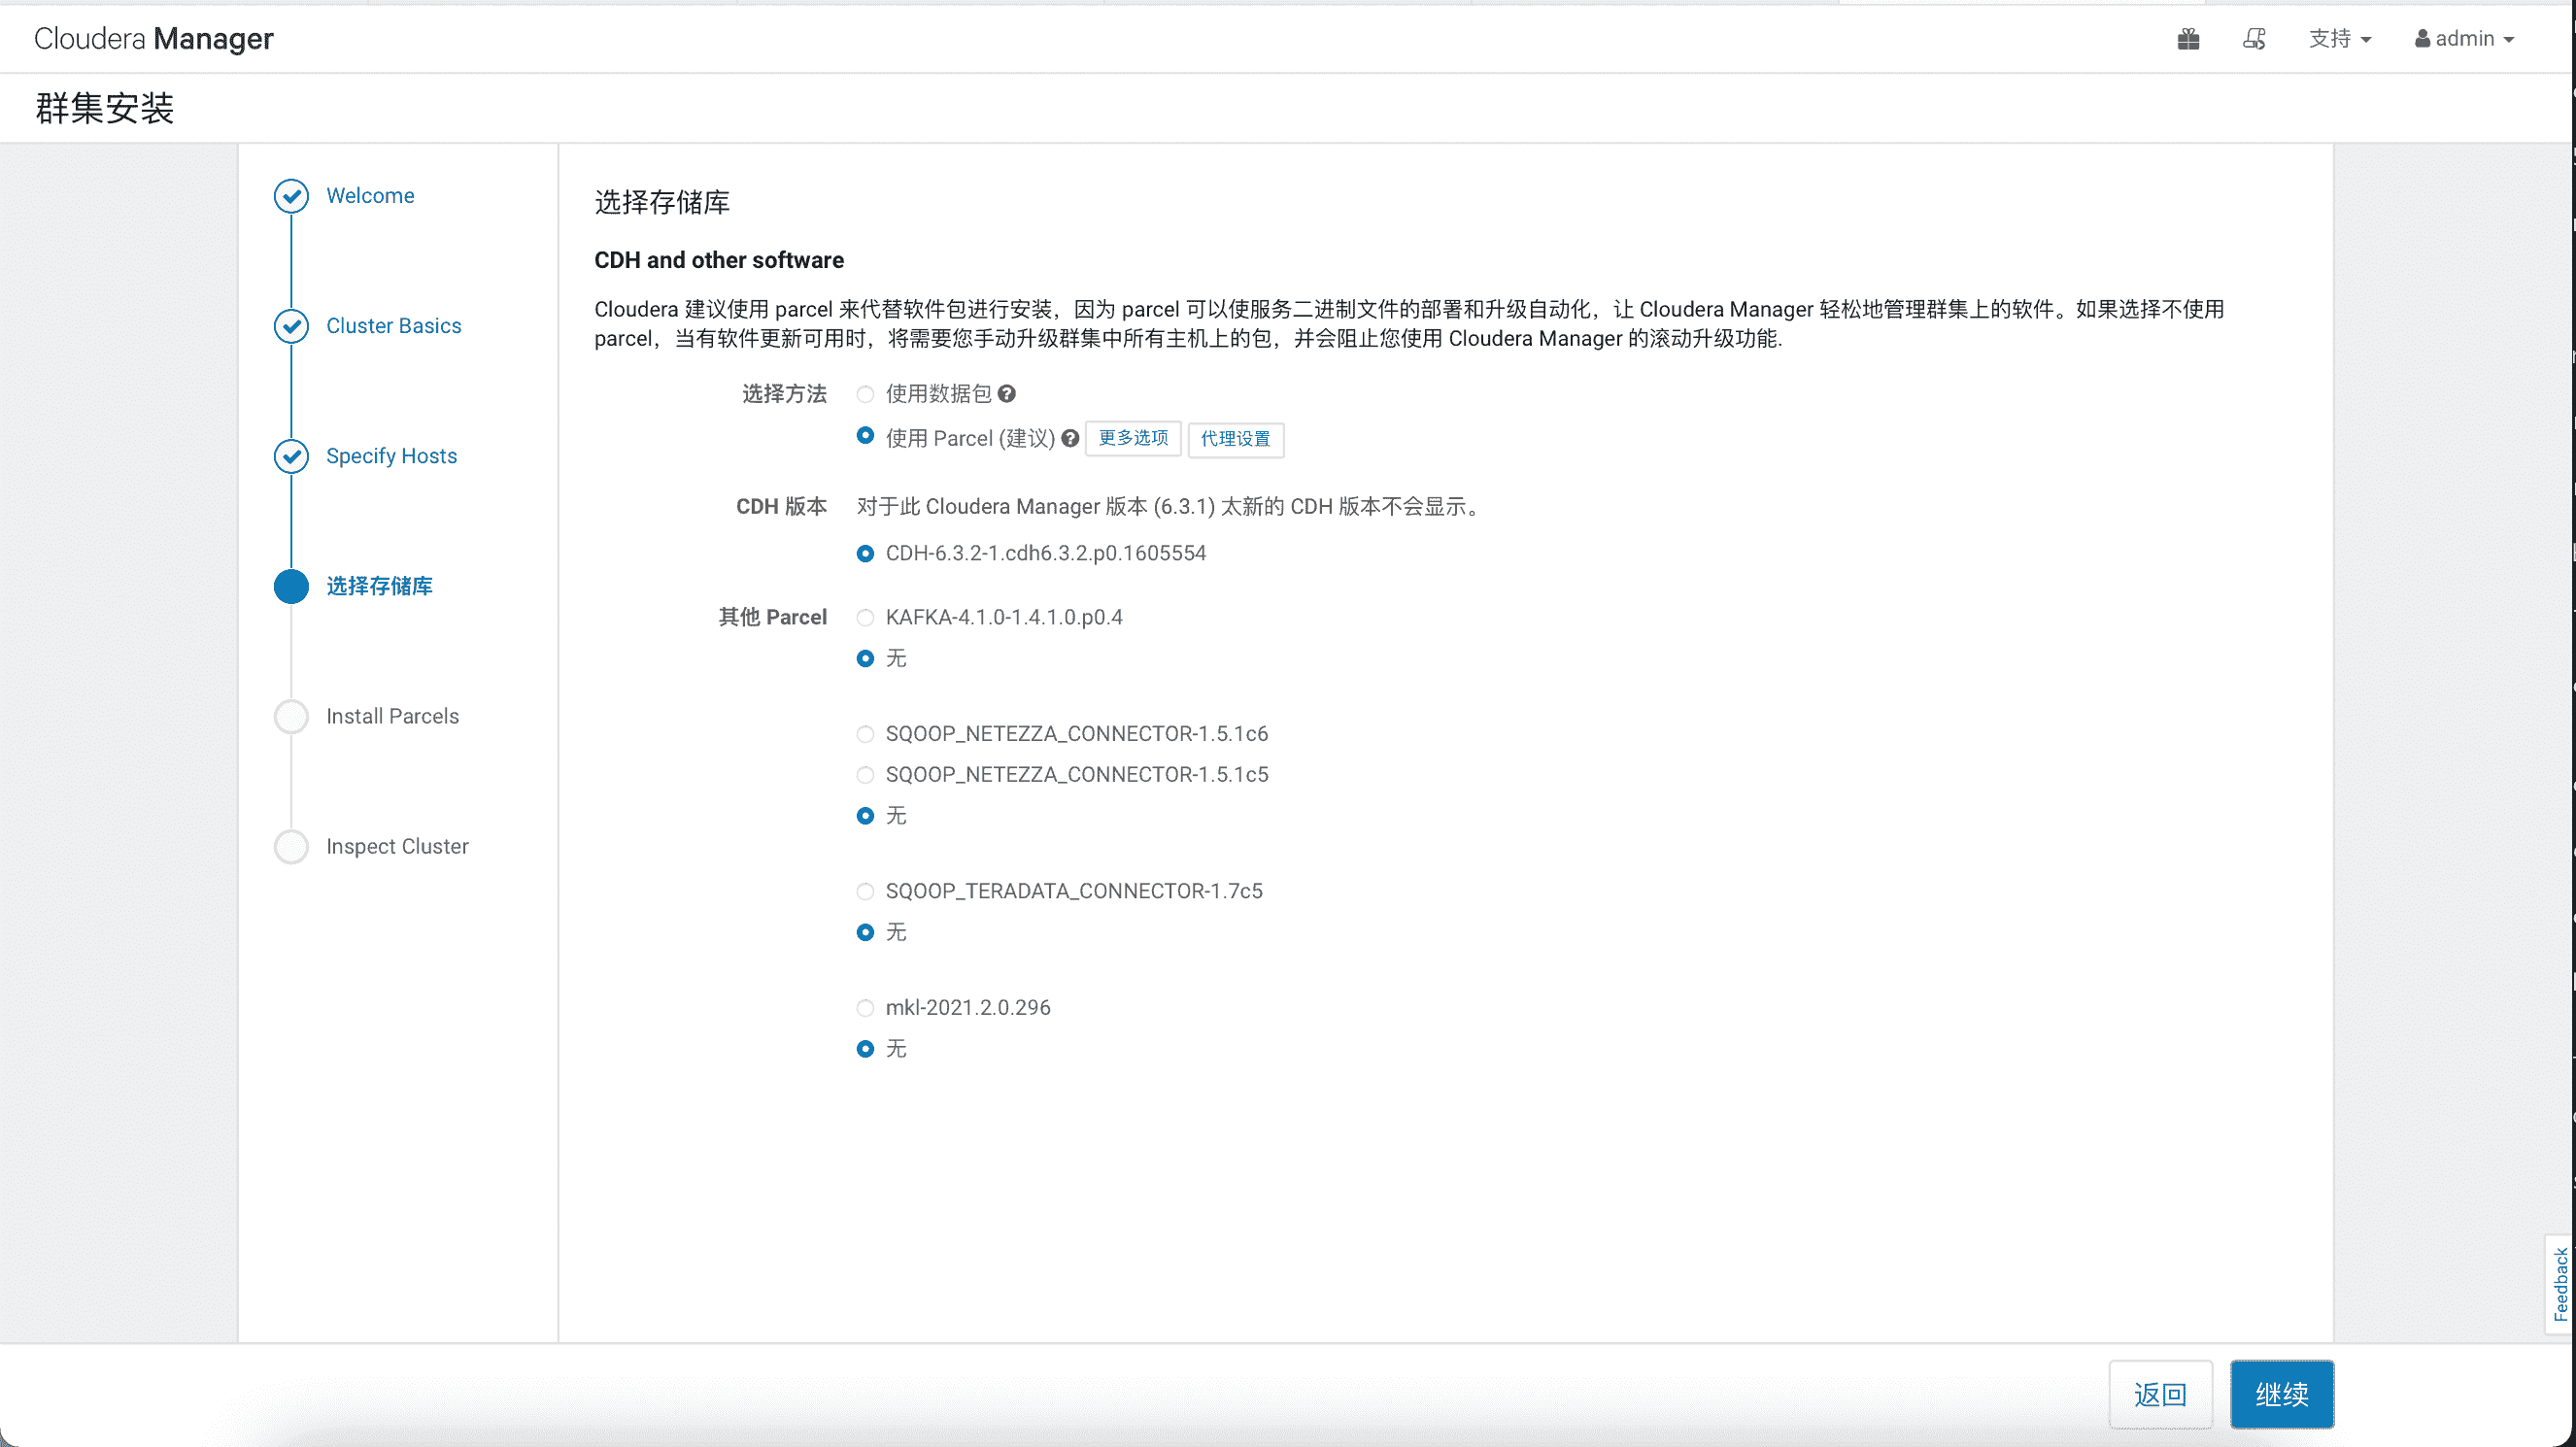Select mkl-2021.2.0.296 parcel radio
This screenshot has height=1447, width=2576.
pyautogui.click(x=865, y=1008)
